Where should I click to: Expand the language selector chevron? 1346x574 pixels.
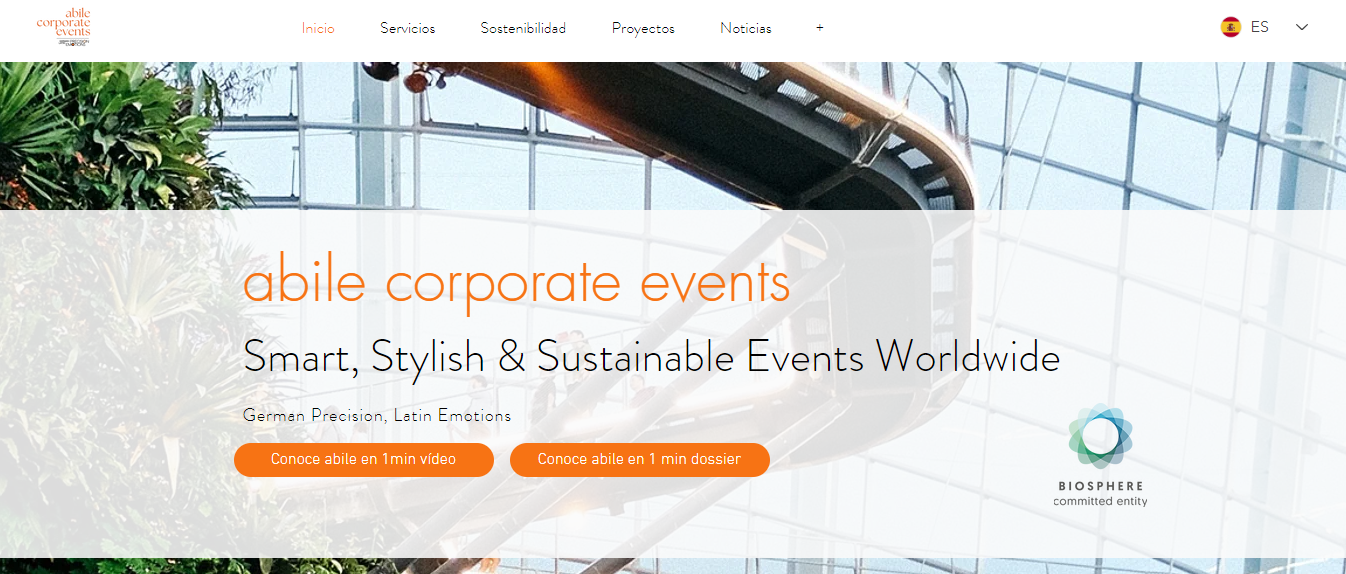coord(1301,27)
